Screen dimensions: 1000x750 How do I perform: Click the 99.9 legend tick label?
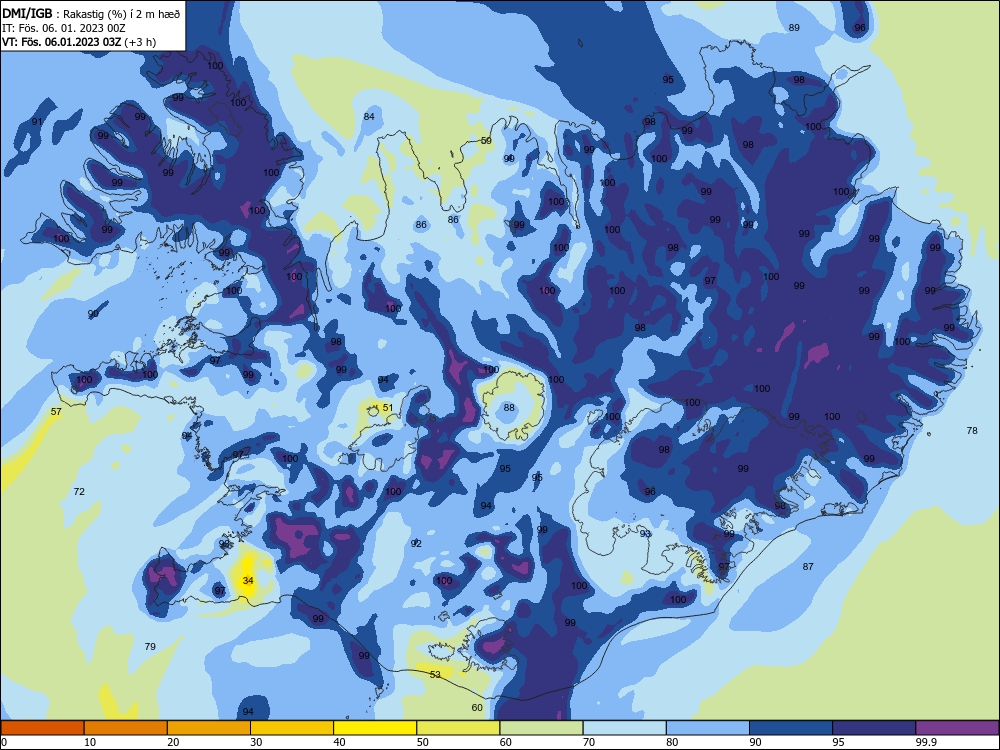click(926, 742)
